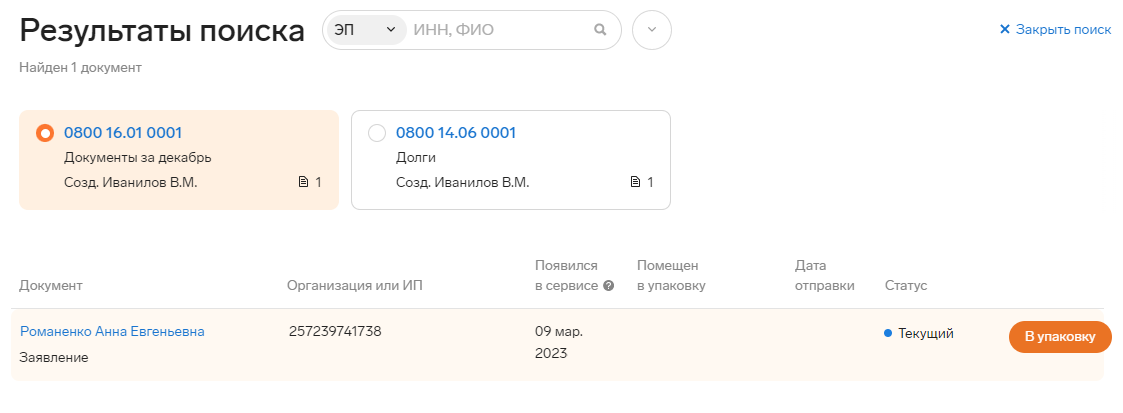Click the X icon beside Закрыть поиск

[x=1004, y=29]
